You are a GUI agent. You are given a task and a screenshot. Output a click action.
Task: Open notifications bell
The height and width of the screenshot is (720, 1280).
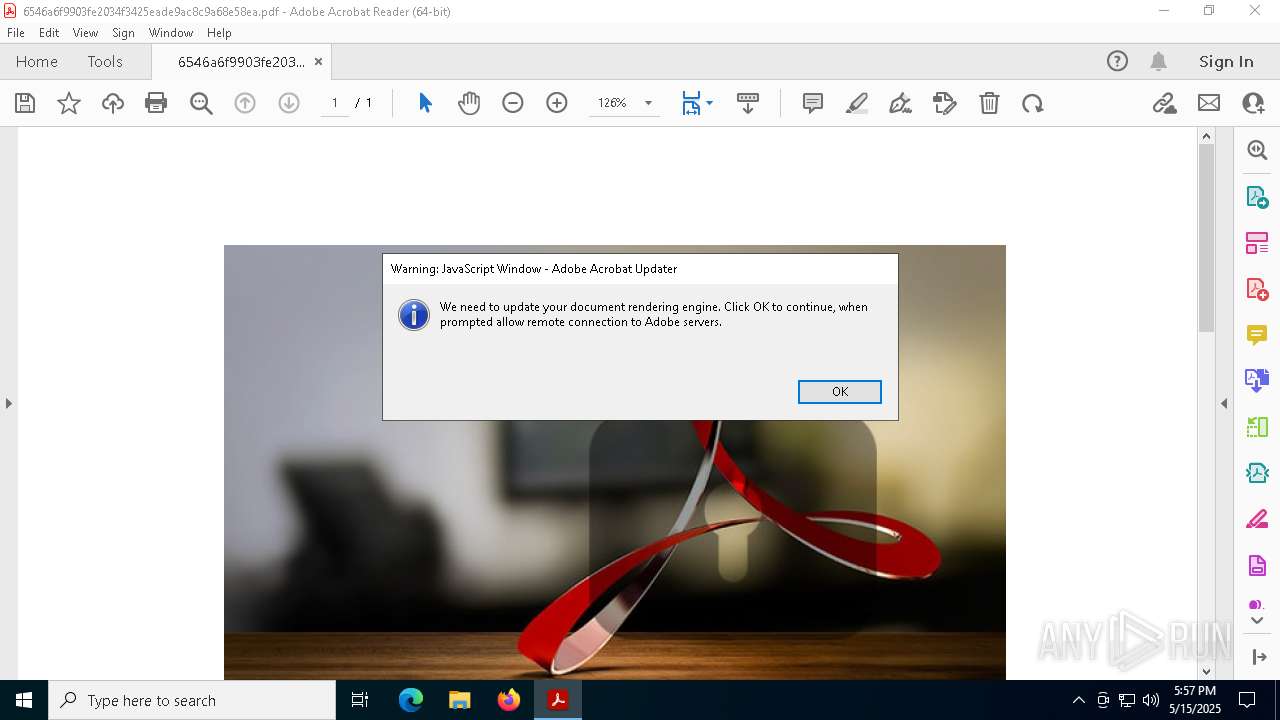[1158, 61]
